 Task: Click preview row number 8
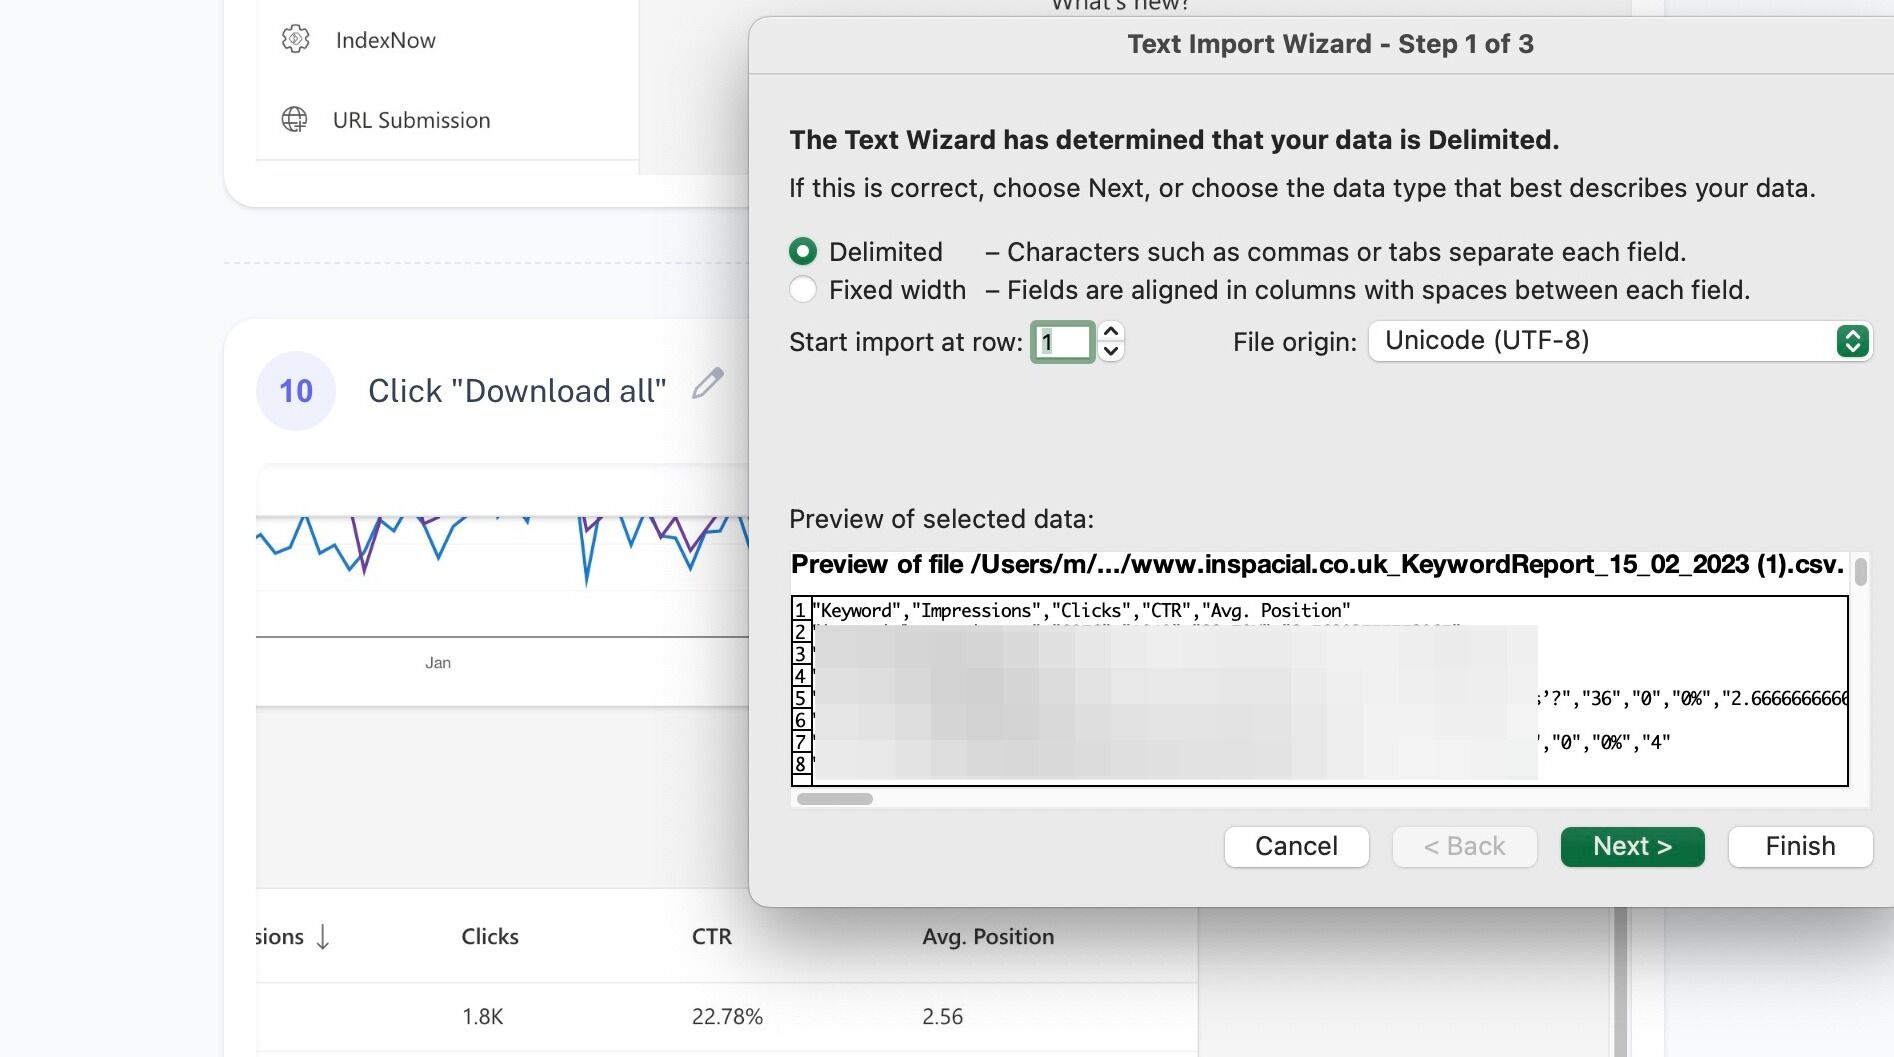click(x=800, y=764)
